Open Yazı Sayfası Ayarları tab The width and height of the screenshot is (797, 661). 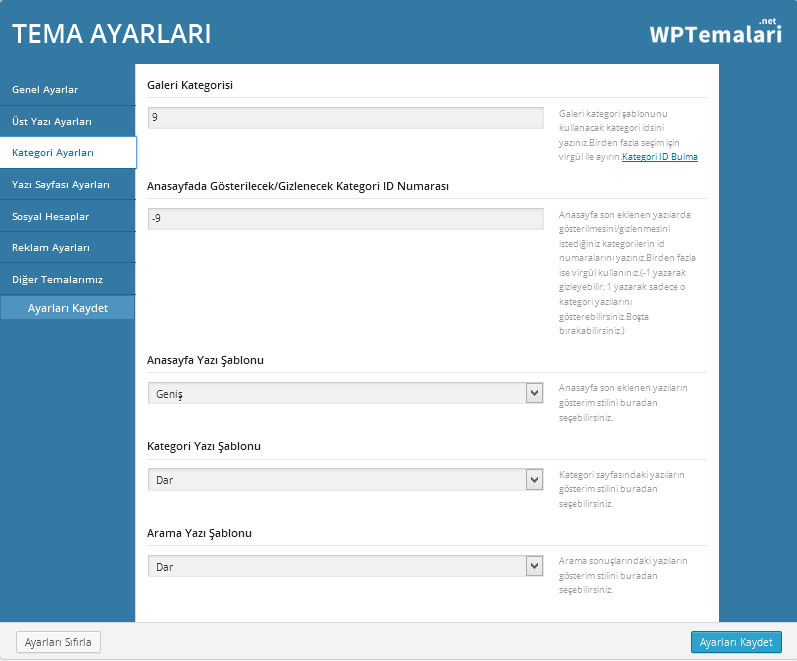click(68, 185)
